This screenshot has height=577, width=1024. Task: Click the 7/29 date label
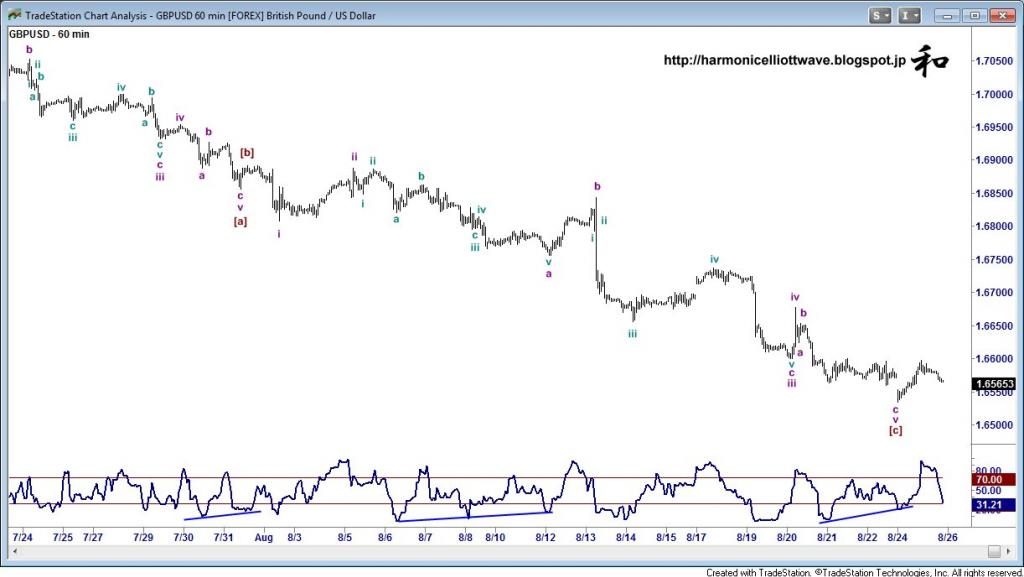coord(143,537)
